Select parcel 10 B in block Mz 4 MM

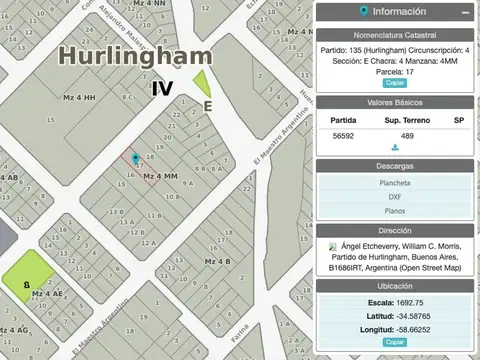coord(173,197)
